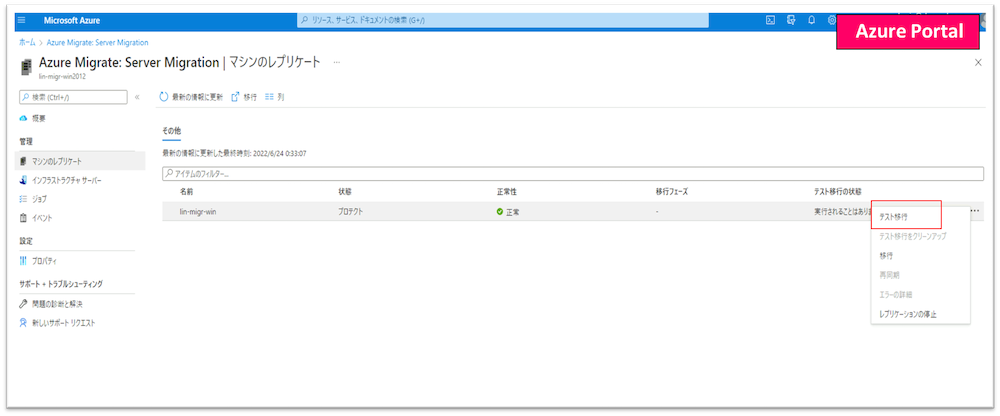Select レプリケーションの停止 in context menu
1000x416 pixels.
click(908, 314)
